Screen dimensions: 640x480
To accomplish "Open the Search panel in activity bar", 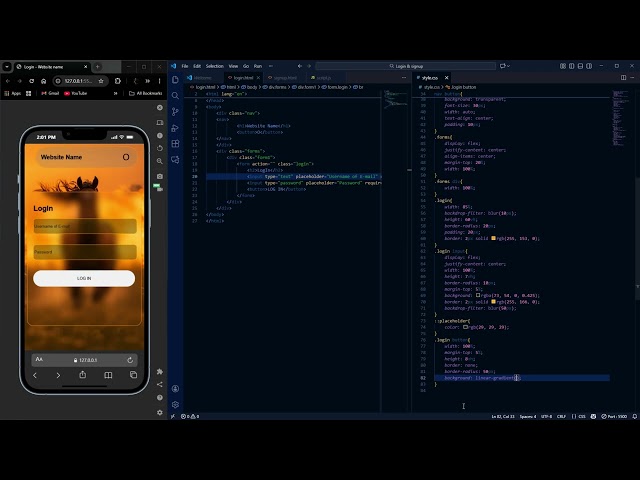I will point(175,96).
